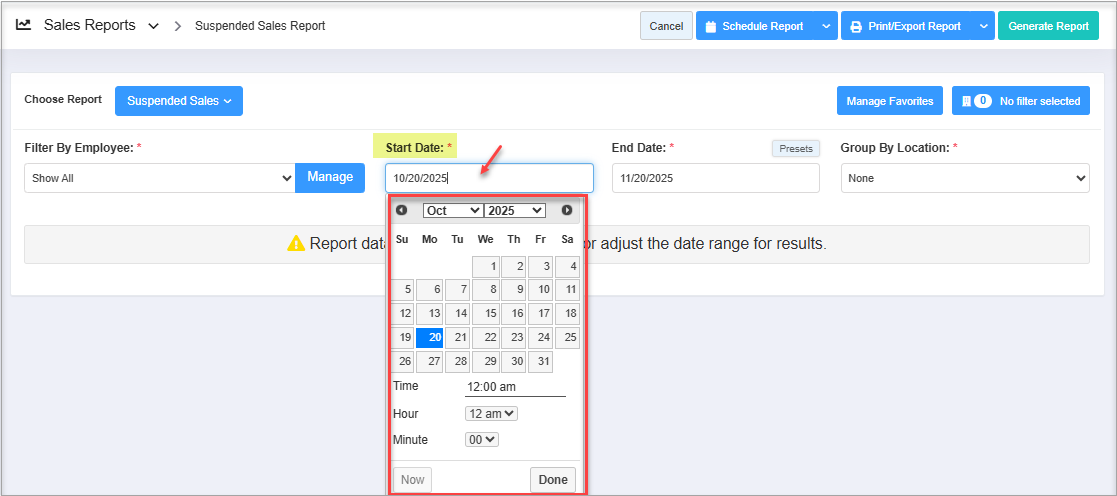Select October 24 in the calendar
The image size is (1117, 496).
point(541,338)
